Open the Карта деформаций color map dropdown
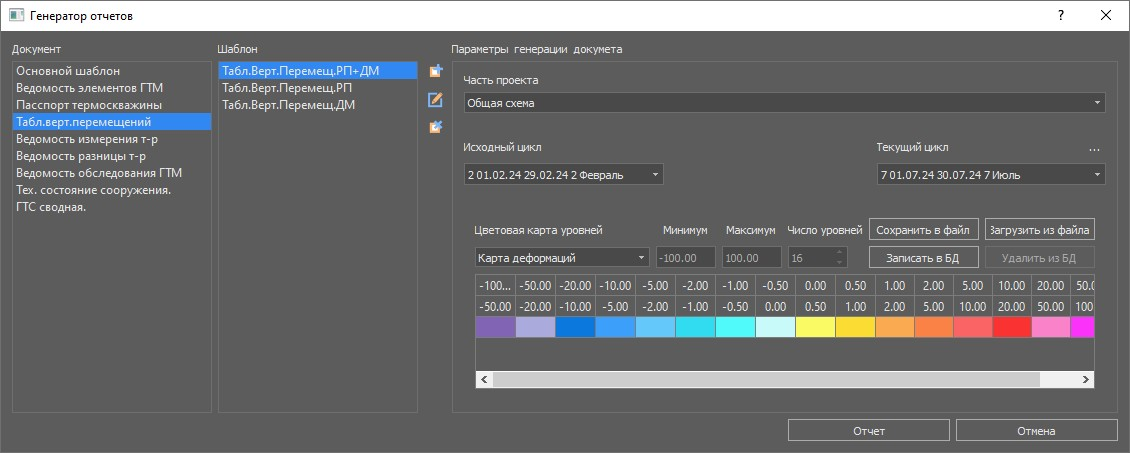The width and height of the screenshot is (1130, 453). click(562, 257)
